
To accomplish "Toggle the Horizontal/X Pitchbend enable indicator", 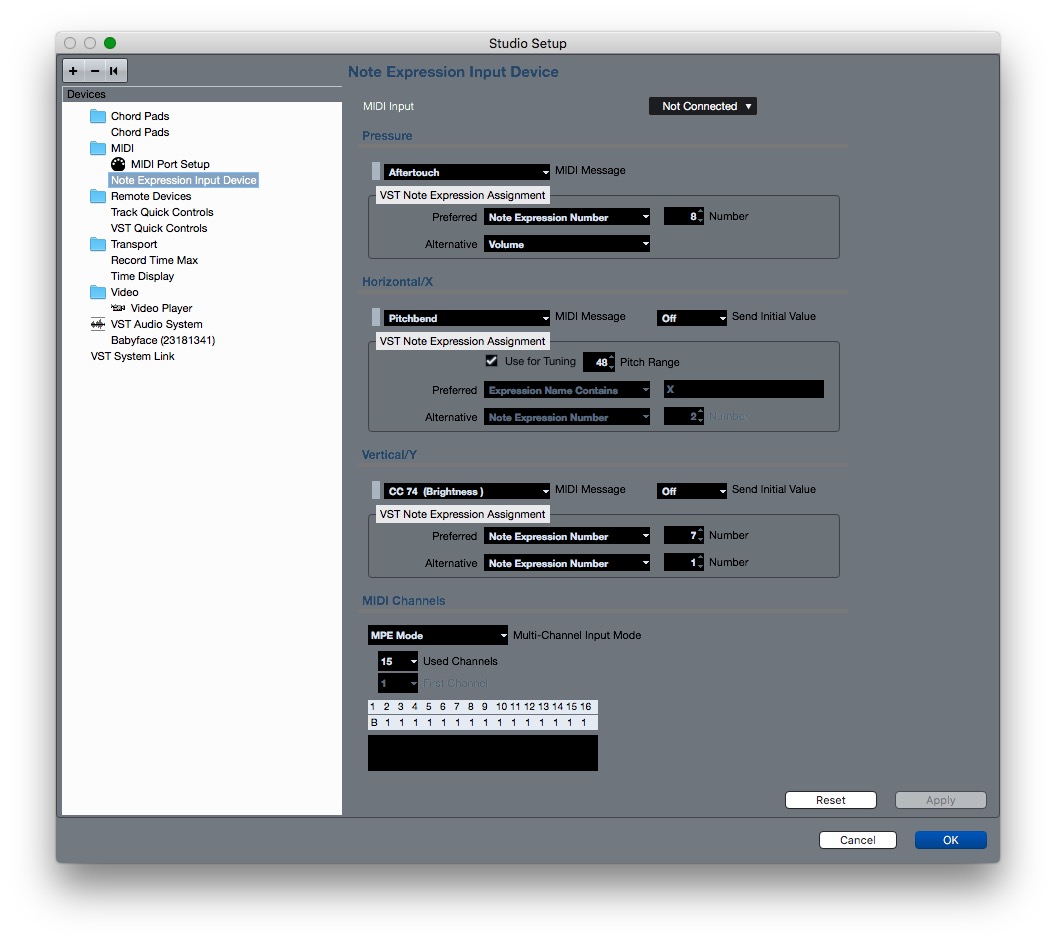I will (376, 317).
